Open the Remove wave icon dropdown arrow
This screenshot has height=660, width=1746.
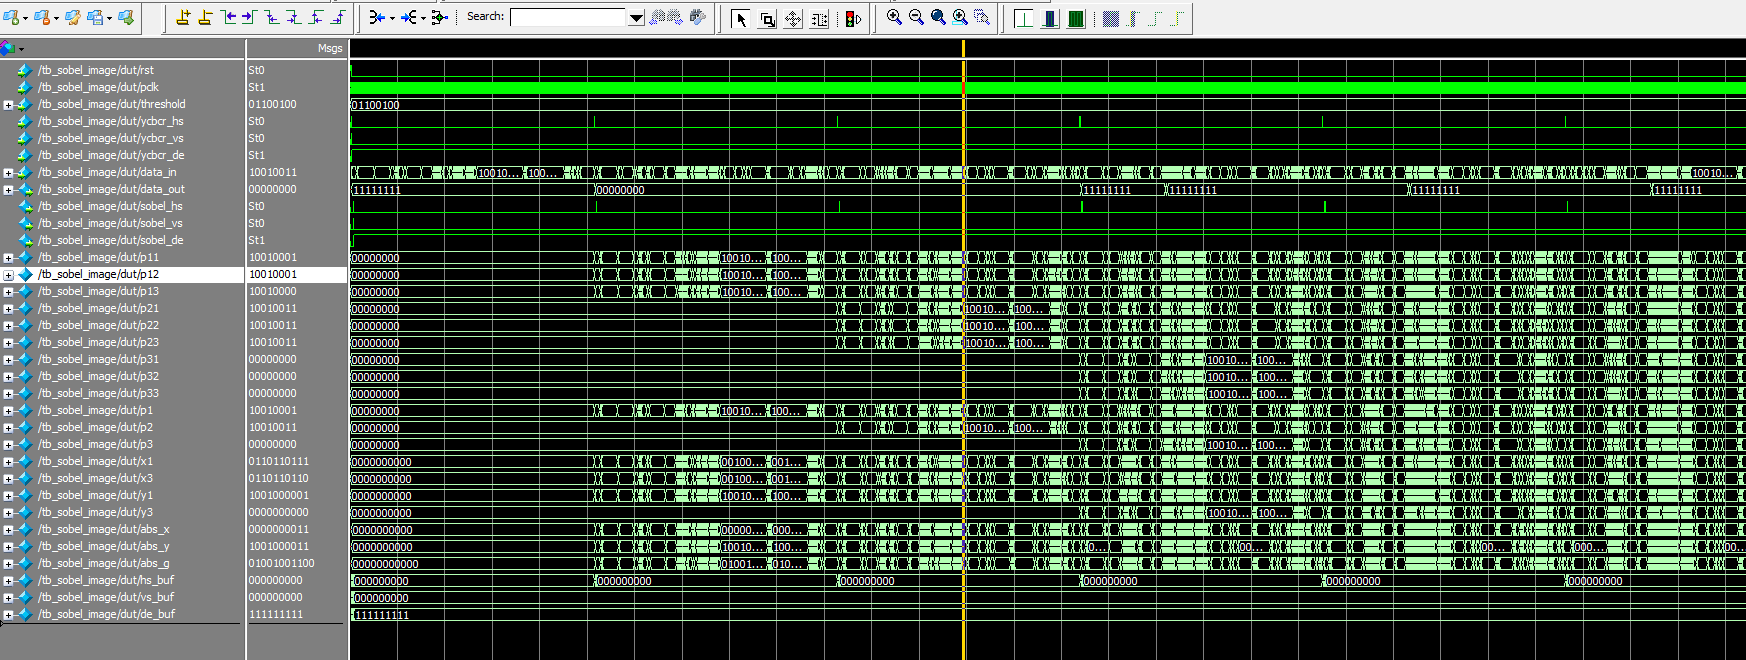click(x=56, y=18)
